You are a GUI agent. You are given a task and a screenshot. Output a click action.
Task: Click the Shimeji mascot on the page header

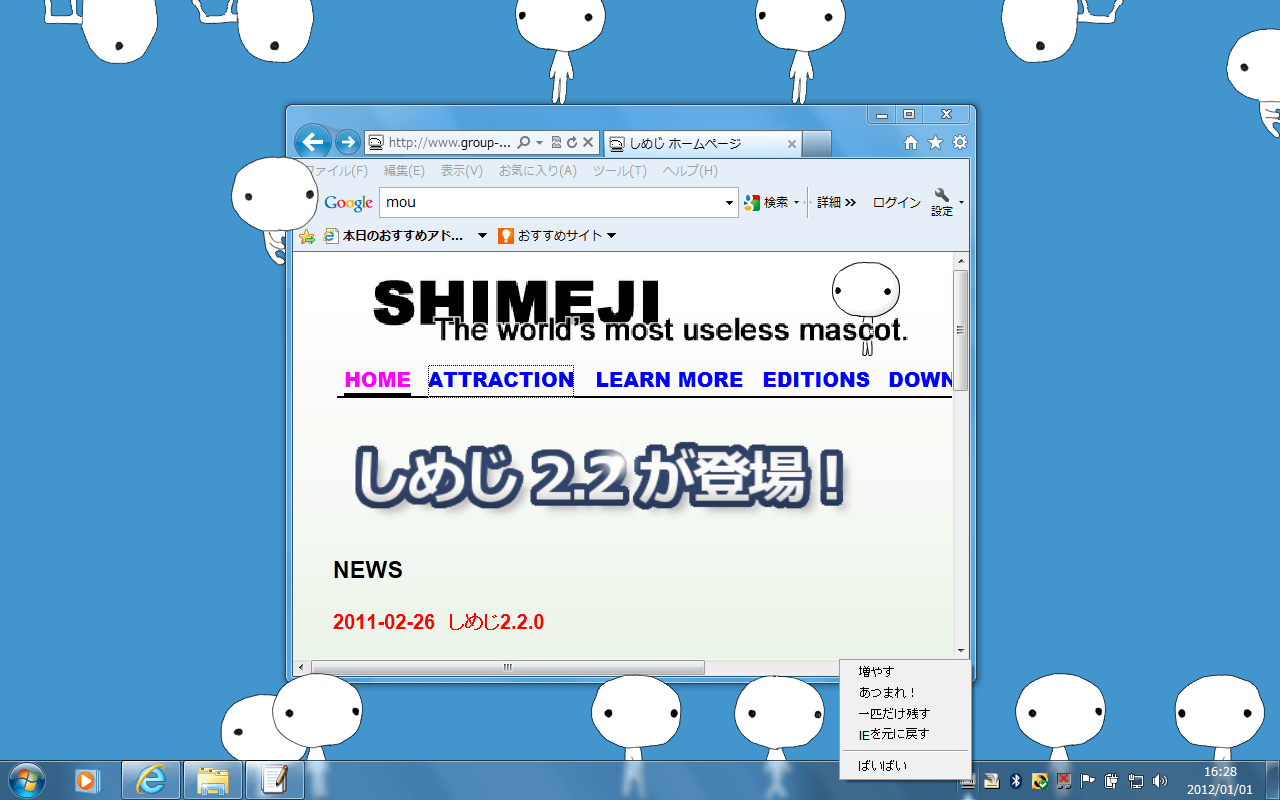pyautogui.click(x=866, y=308)
